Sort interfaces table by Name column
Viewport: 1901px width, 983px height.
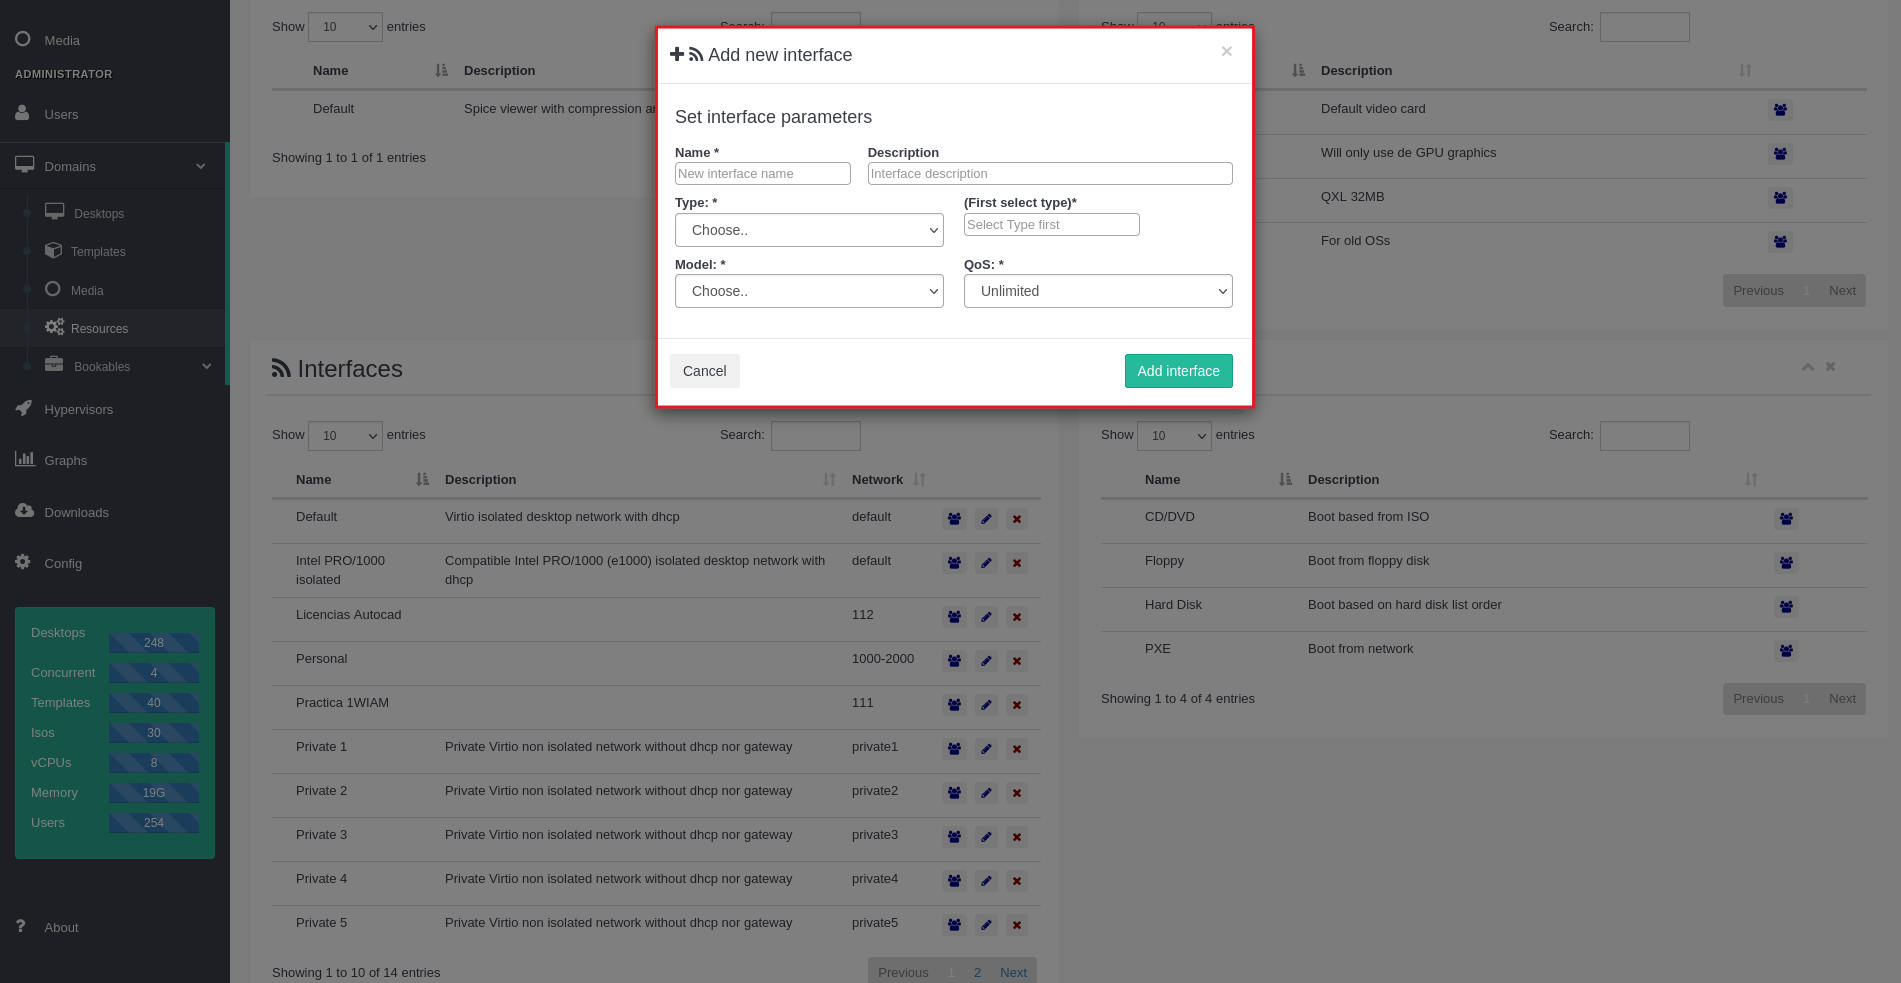click(314, 480)
